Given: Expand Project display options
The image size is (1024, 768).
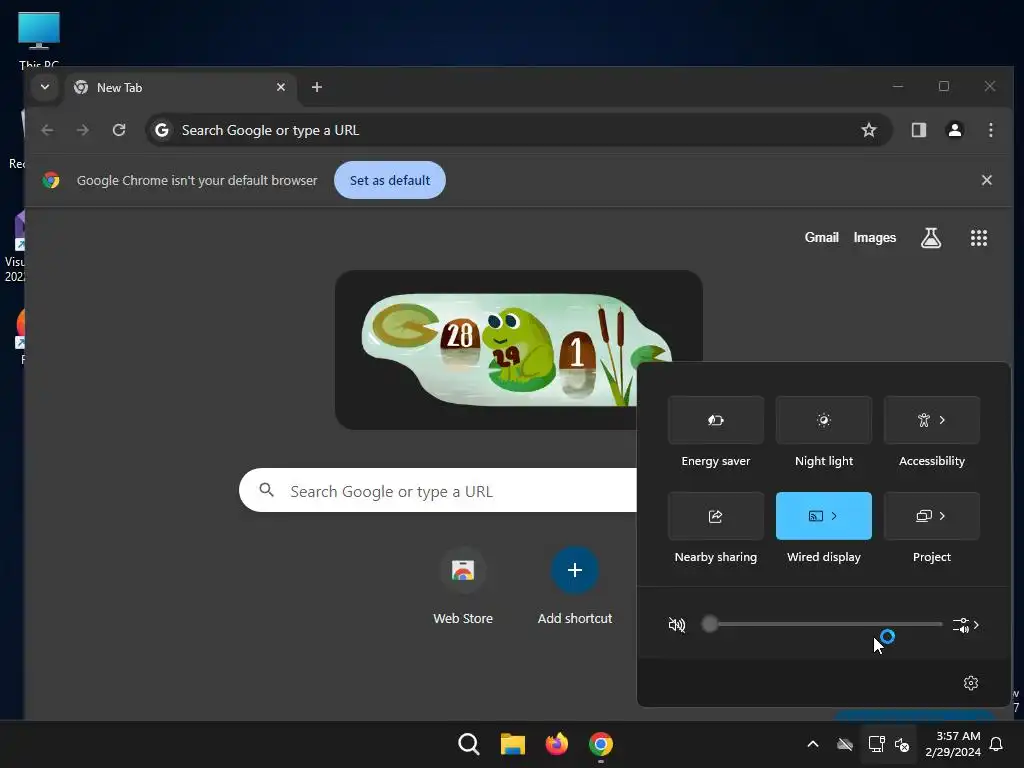Looking at the screenshot, I should 932,516.
